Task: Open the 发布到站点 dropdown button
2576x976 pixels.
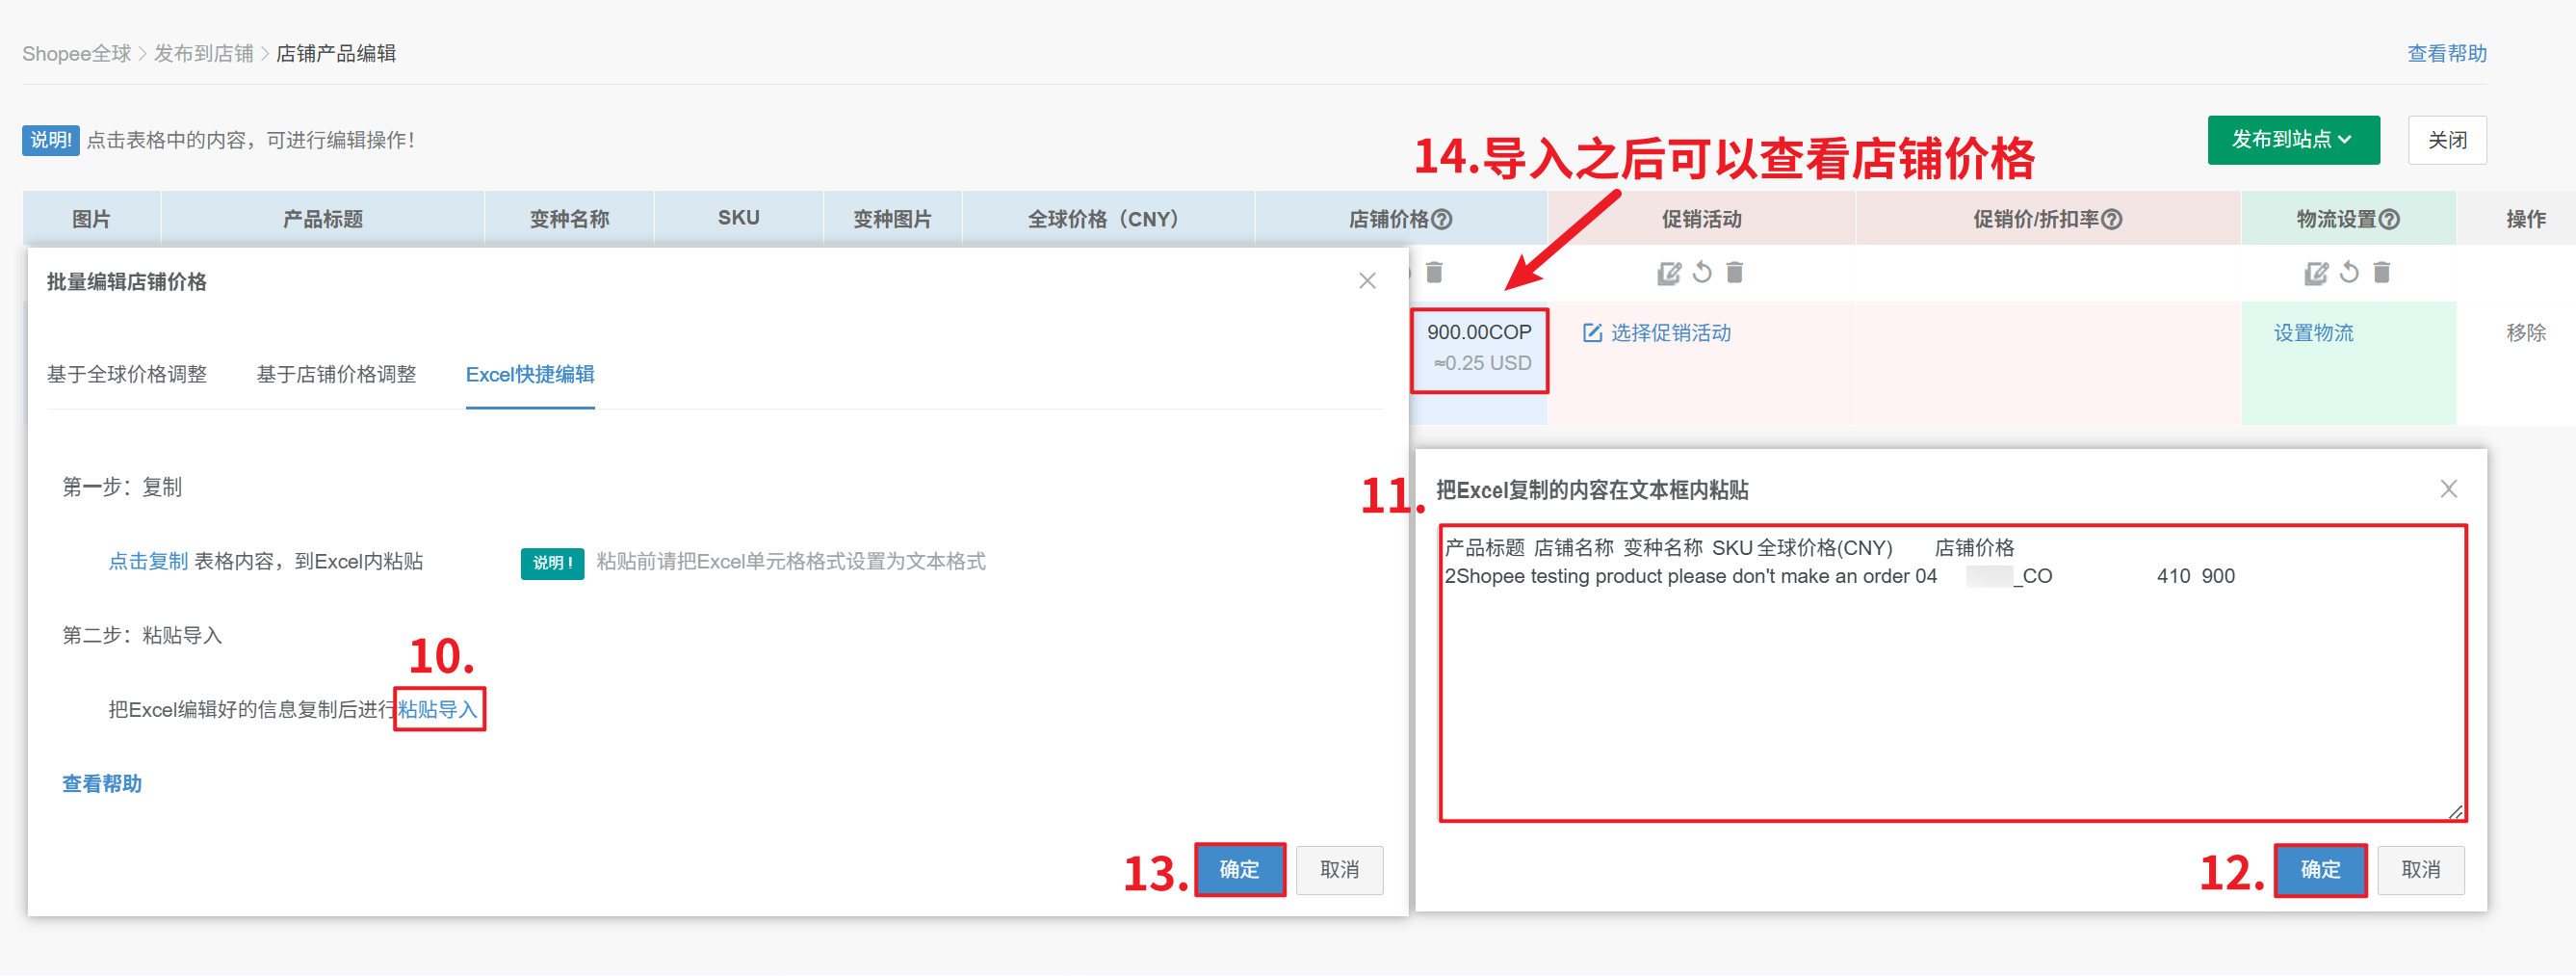Action: pyautogui.click(x=2292, y=140)
